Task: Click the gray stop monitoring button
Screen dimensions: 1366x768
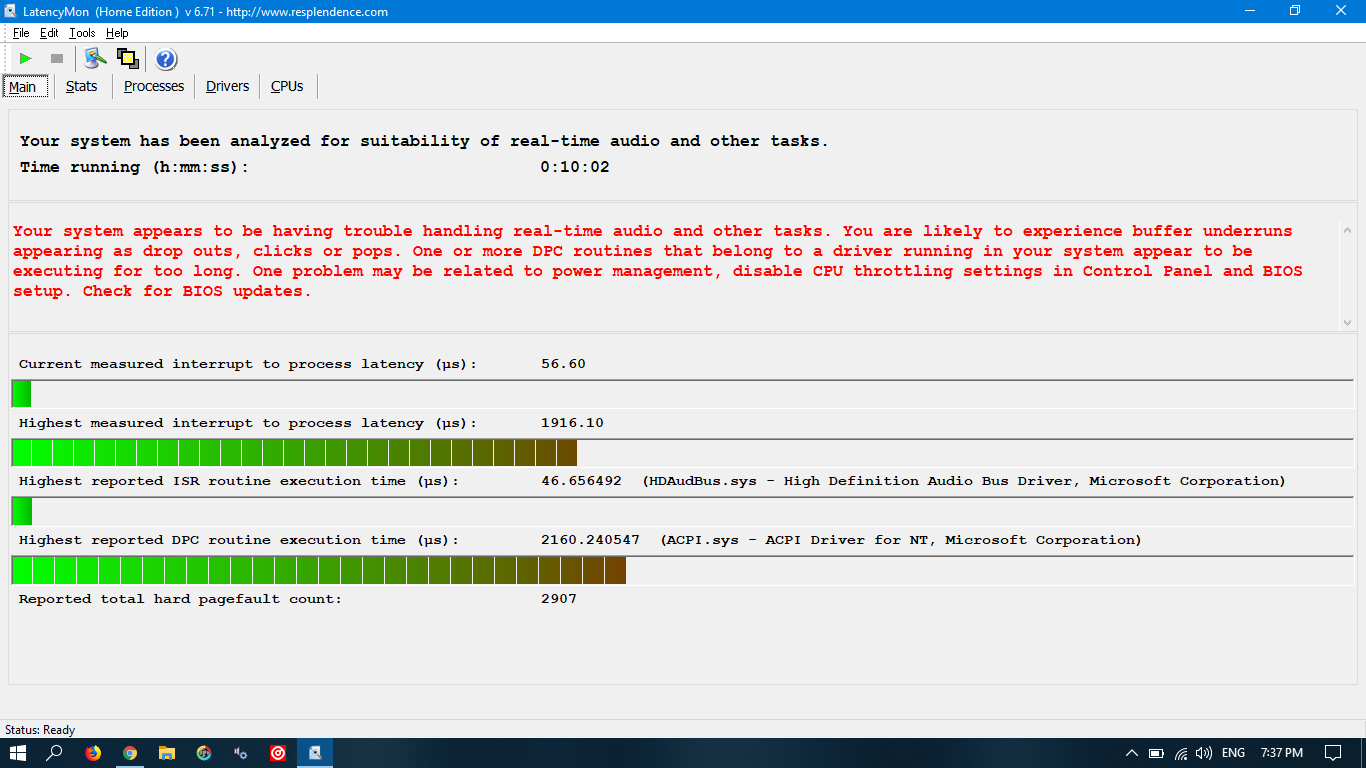Action: [57, 59]
